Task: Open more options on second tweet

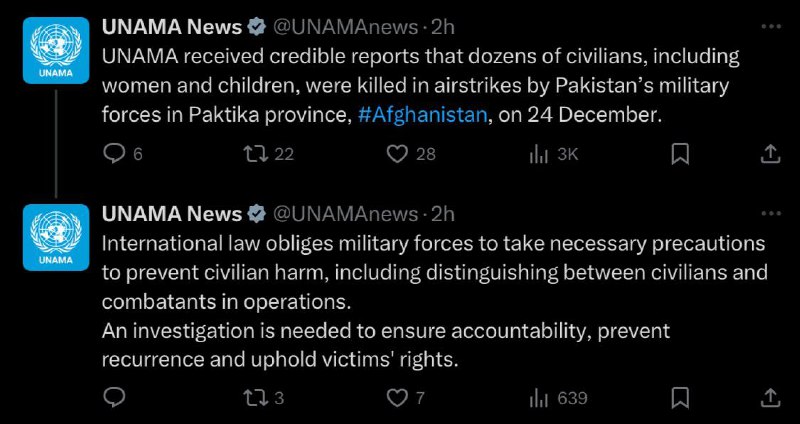Action: (771, 213)
